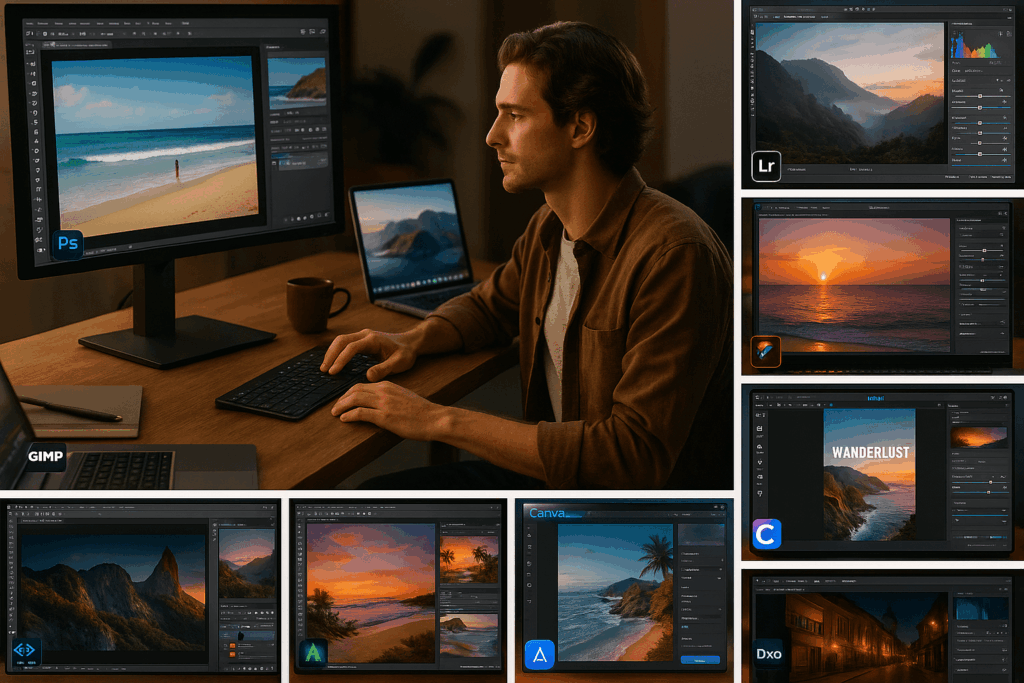Select the document tab above Photoshop's beach canvas
The height and width of the screenshot is (683, 1024).
(x=75, y=45)
